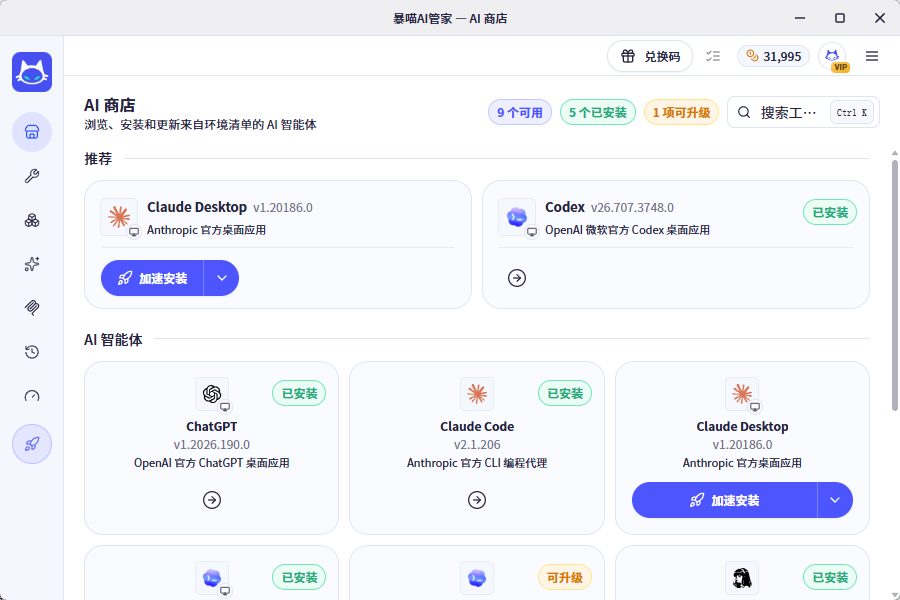The width and height of the screenshot is (900, 600).
Task: Open the sparkles sidebar icon
Action: [32, 264]
